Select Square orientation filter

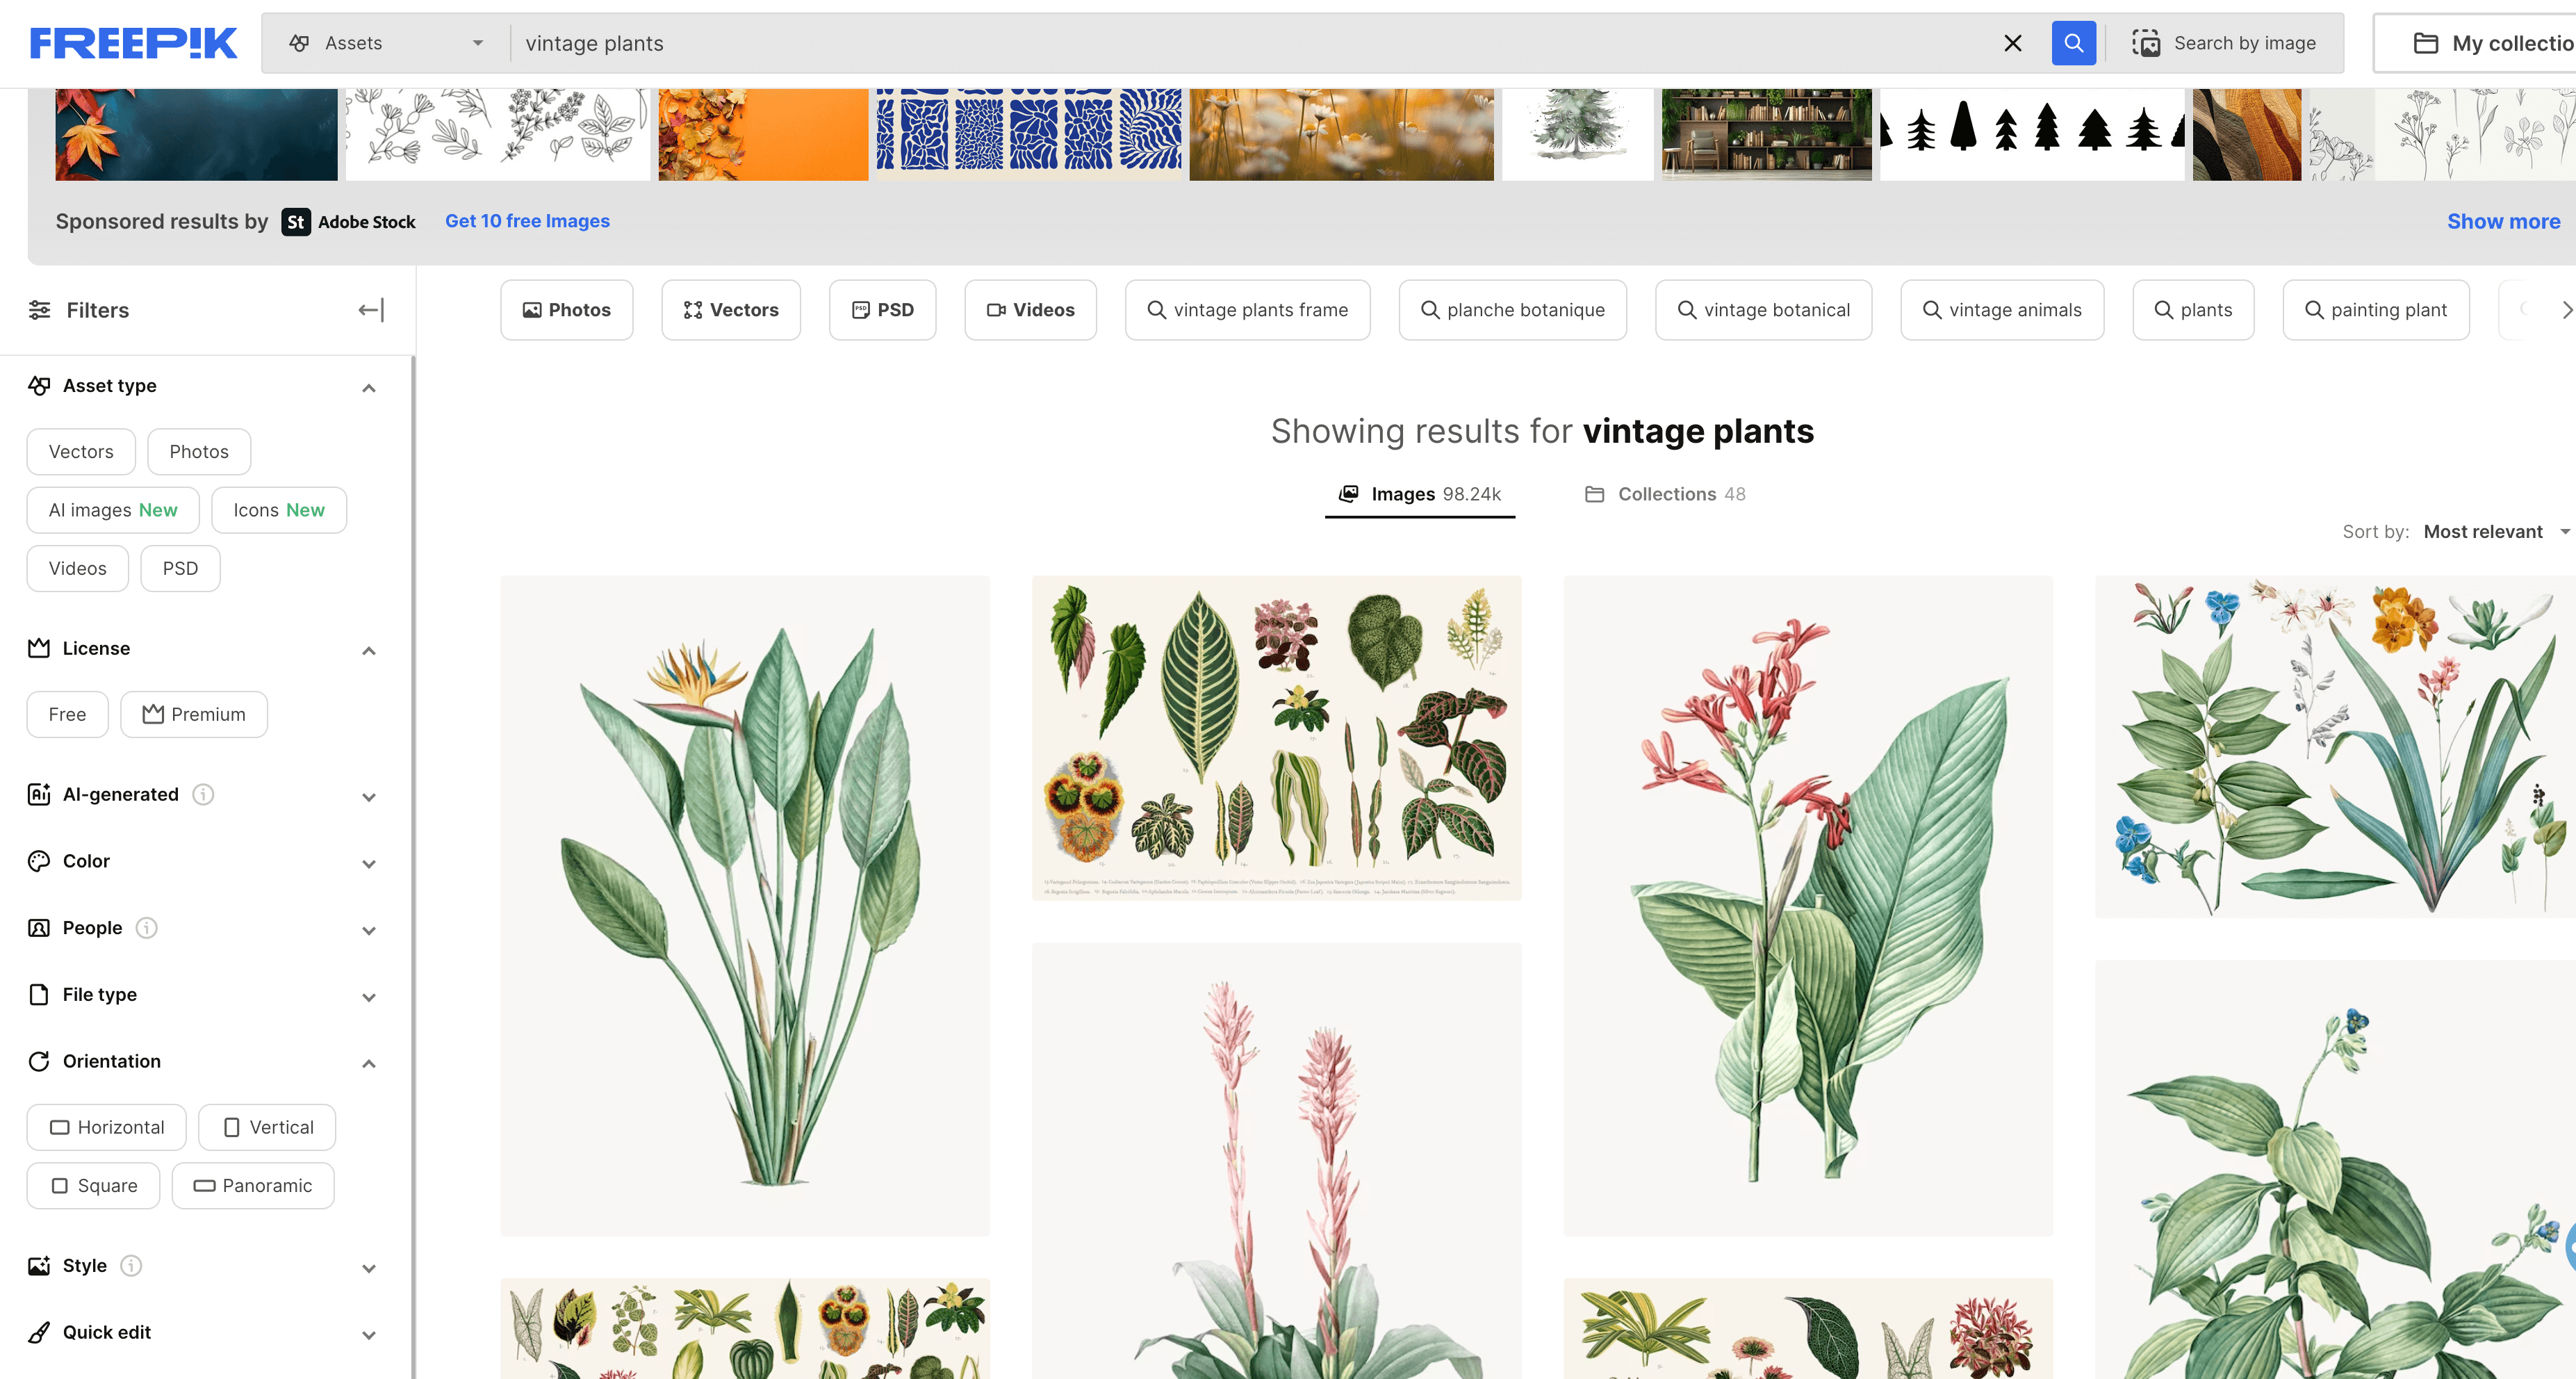(x=93, y=1185)
